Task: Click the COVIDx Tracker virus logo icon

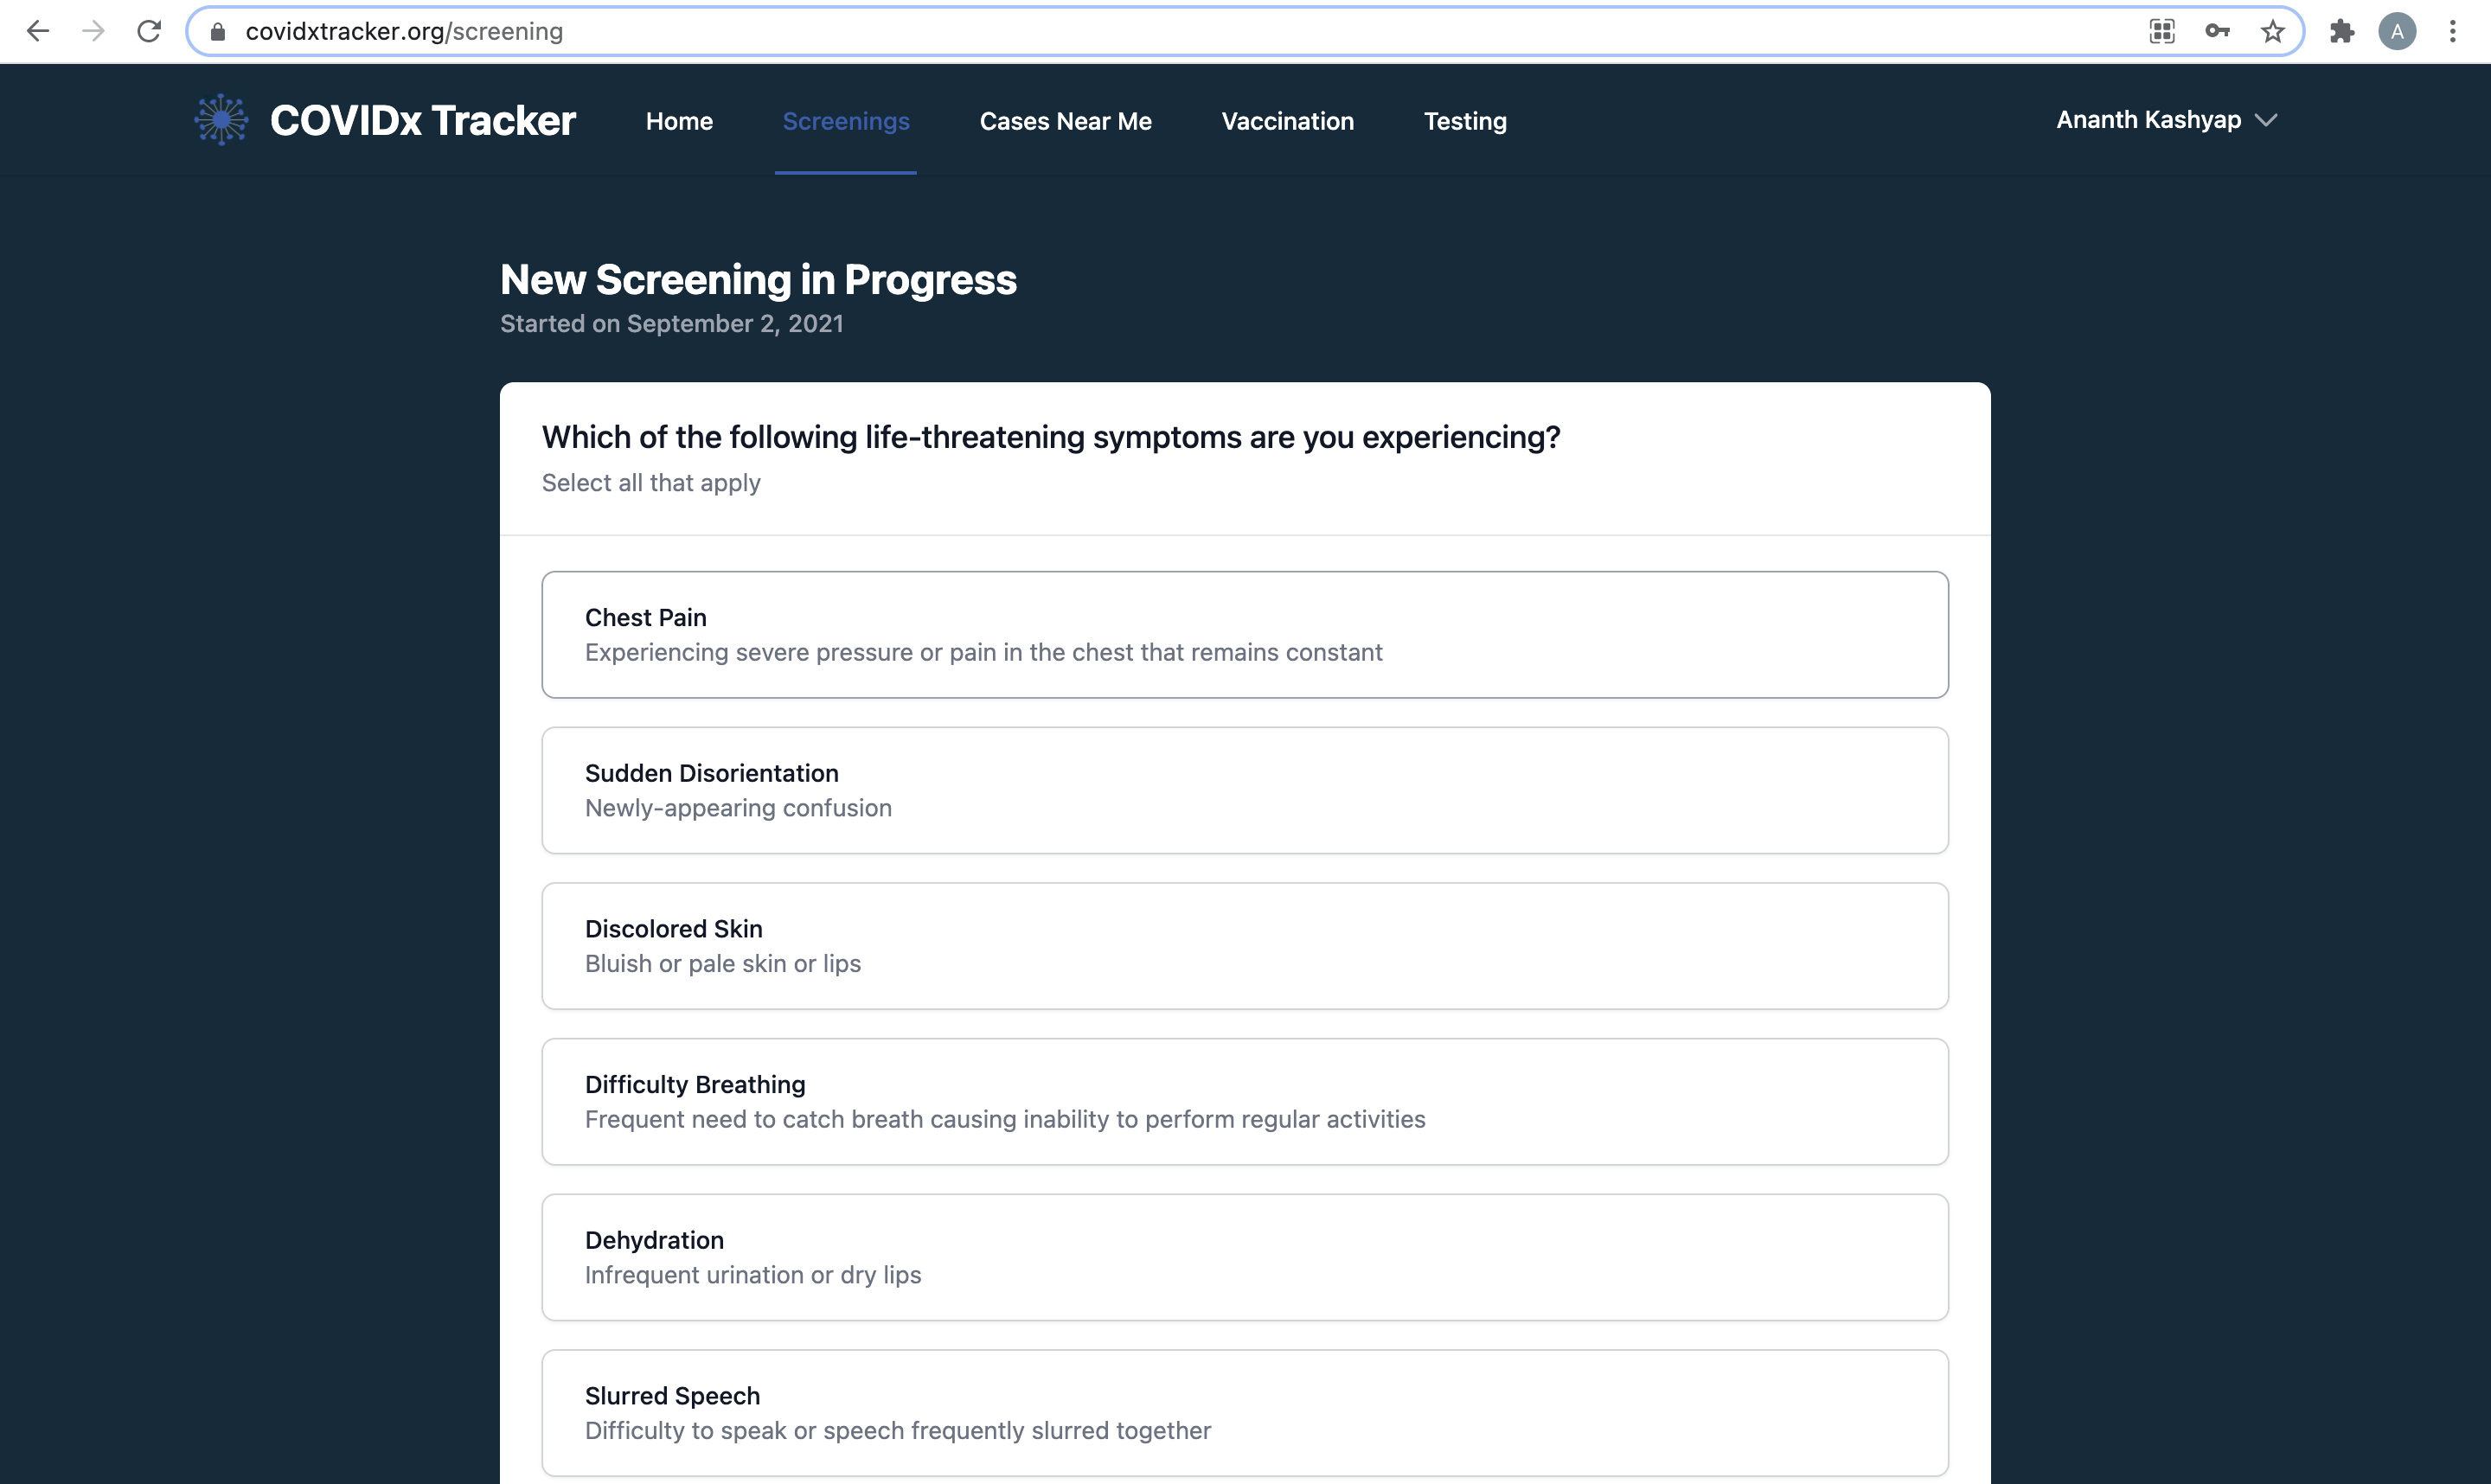Action: click(x=221, y=120)
